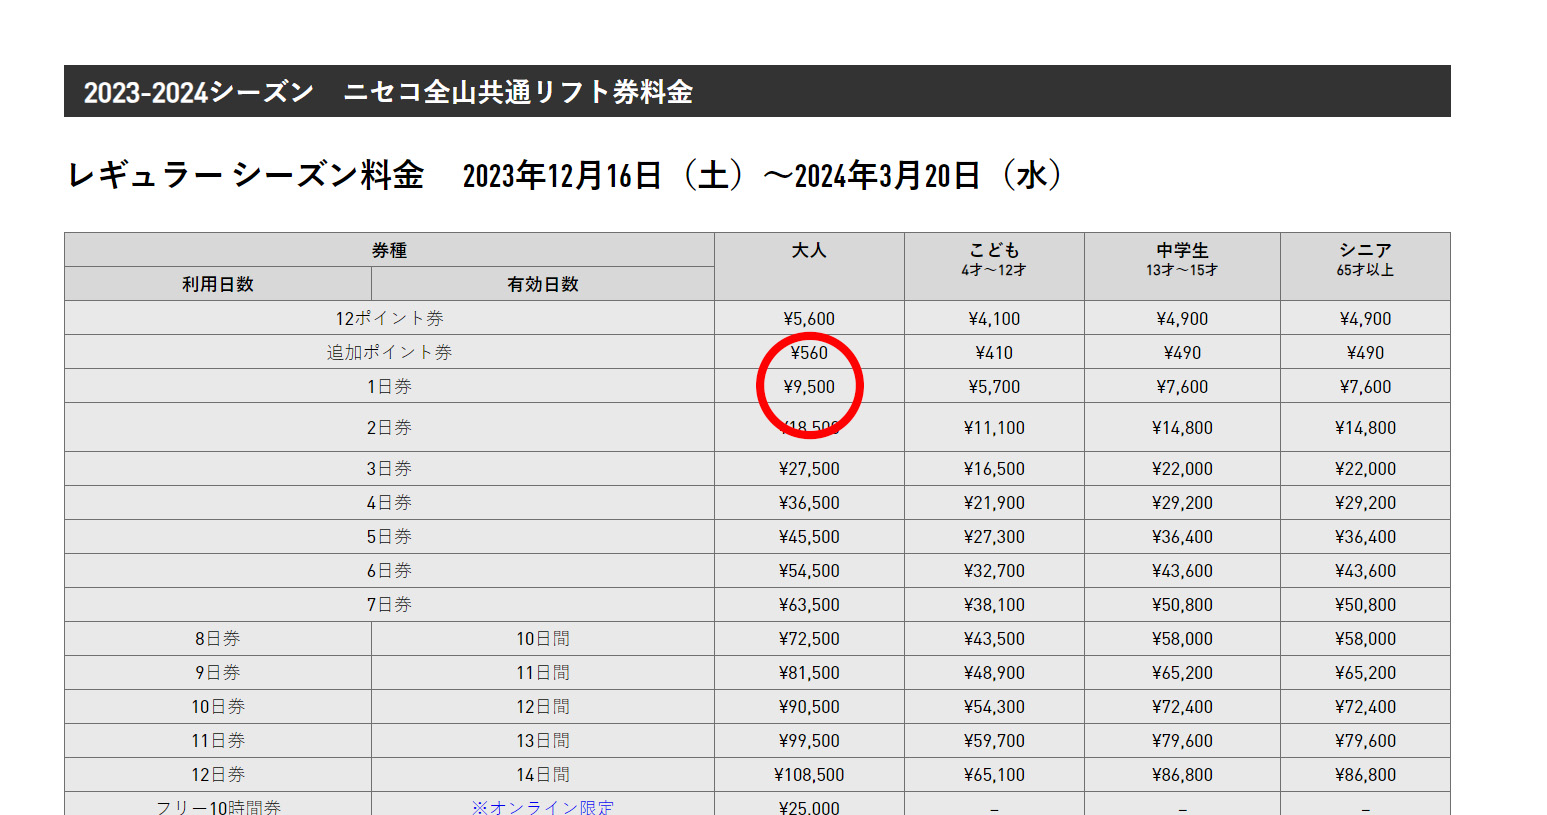This screenshot has width=1547, height=815.
Task: Click the child 7日券 price ¥38,100
Action: pyautogui.click(x=994, y=605)
